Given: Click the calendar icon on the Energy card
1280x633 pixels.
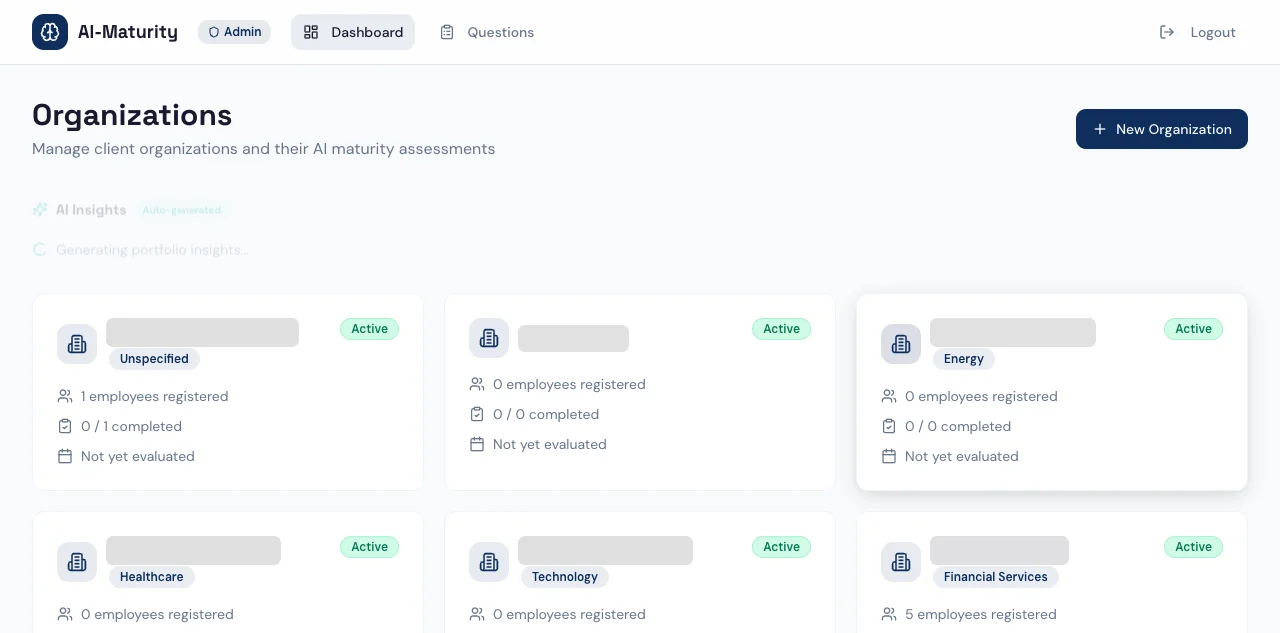Looking at the screenshot, I should pyautogui.click(x=889, y=456).
